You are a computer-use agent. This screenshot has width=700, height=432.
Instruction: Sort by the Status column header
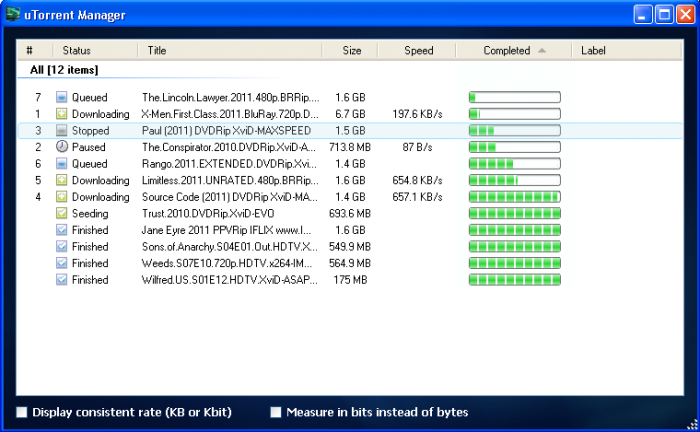click(x=95, y=50)
